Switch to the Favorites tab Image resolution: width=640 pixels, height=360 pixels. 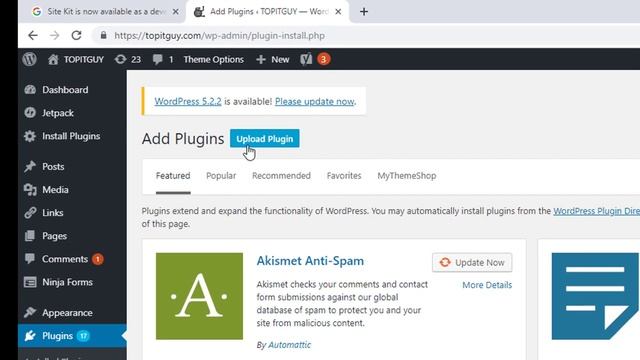pyautogui.click(x=344, y=176)
